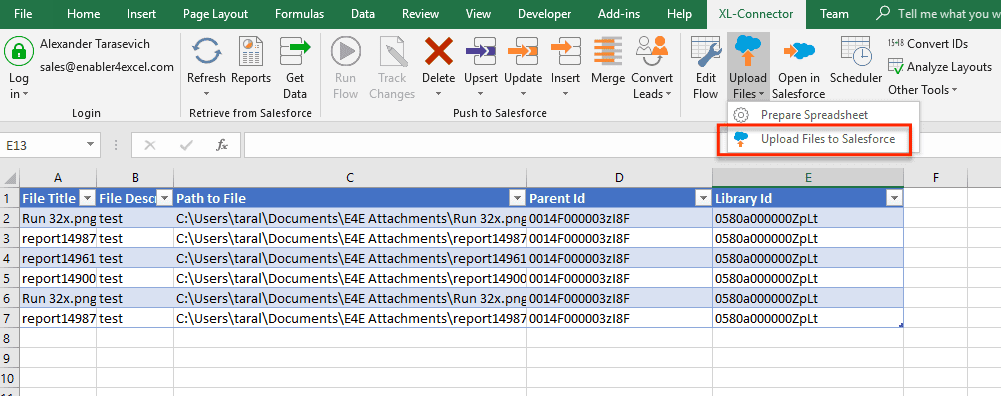Switch to the Insert ribbon tab

pos(142,13)
